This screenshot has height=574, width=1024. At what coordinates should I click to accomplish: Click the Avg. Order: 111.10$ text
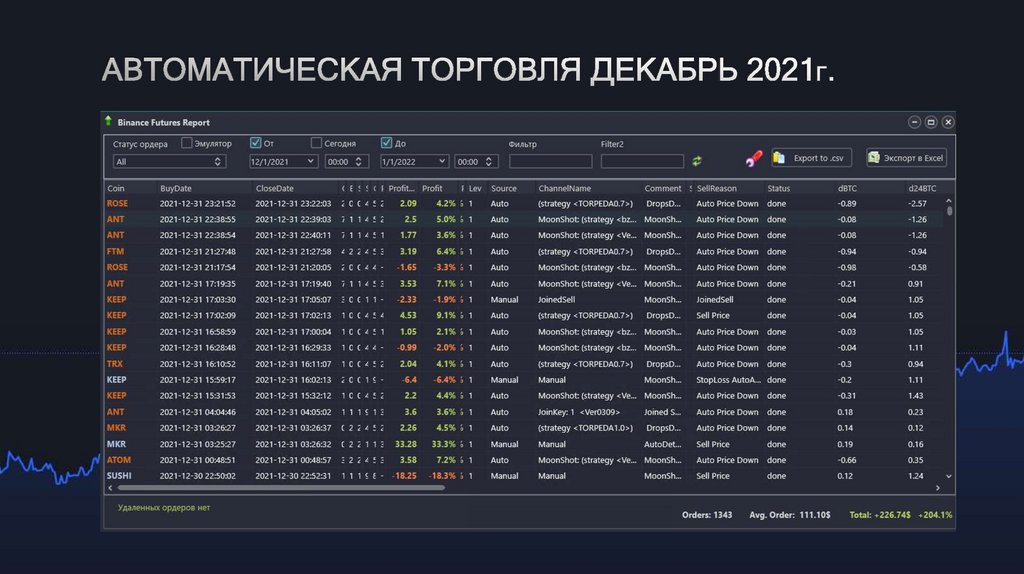pos(790,515)
